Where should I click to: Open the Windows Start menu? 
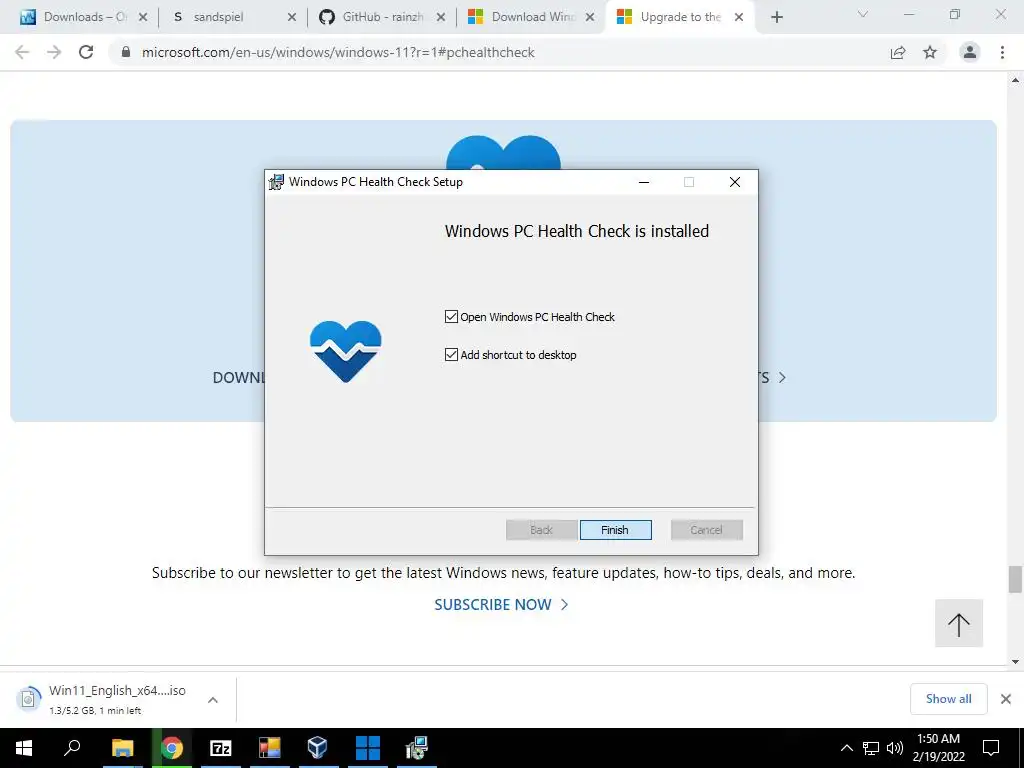click(24, 748)
